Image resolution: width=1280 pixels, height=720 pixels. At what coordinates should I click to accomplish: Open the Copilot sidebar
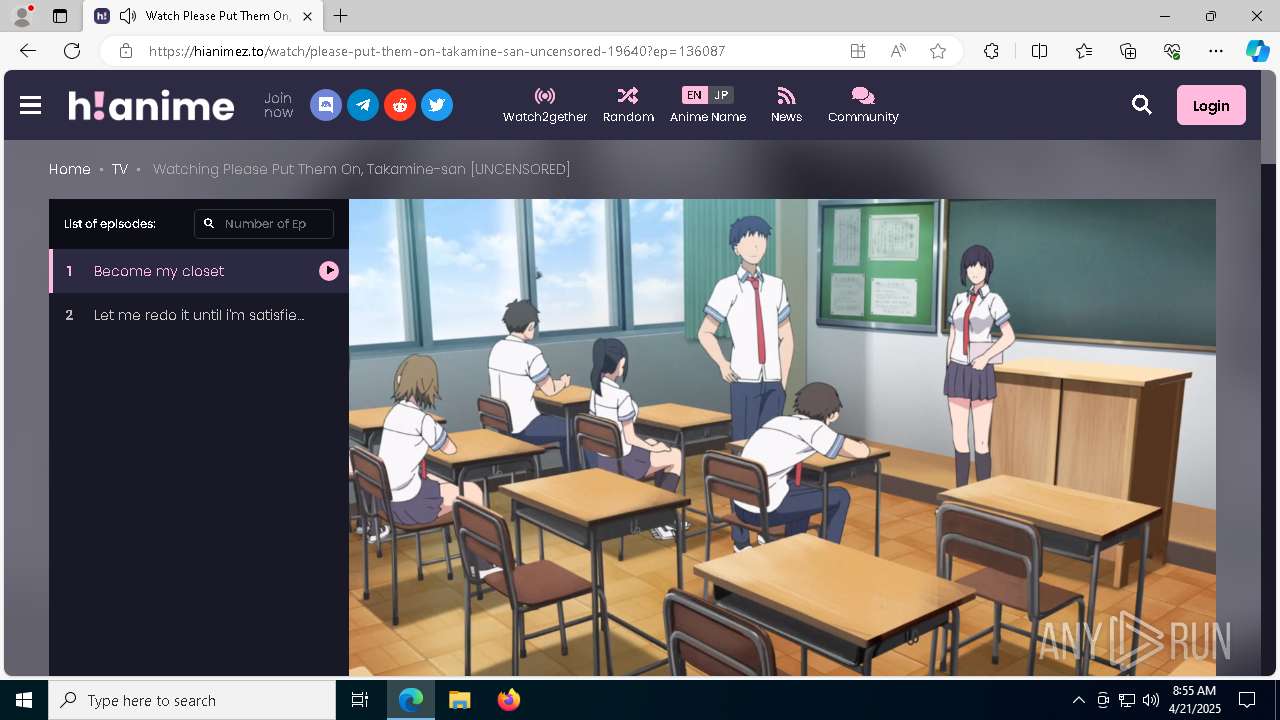click(x=1257, y=51)
